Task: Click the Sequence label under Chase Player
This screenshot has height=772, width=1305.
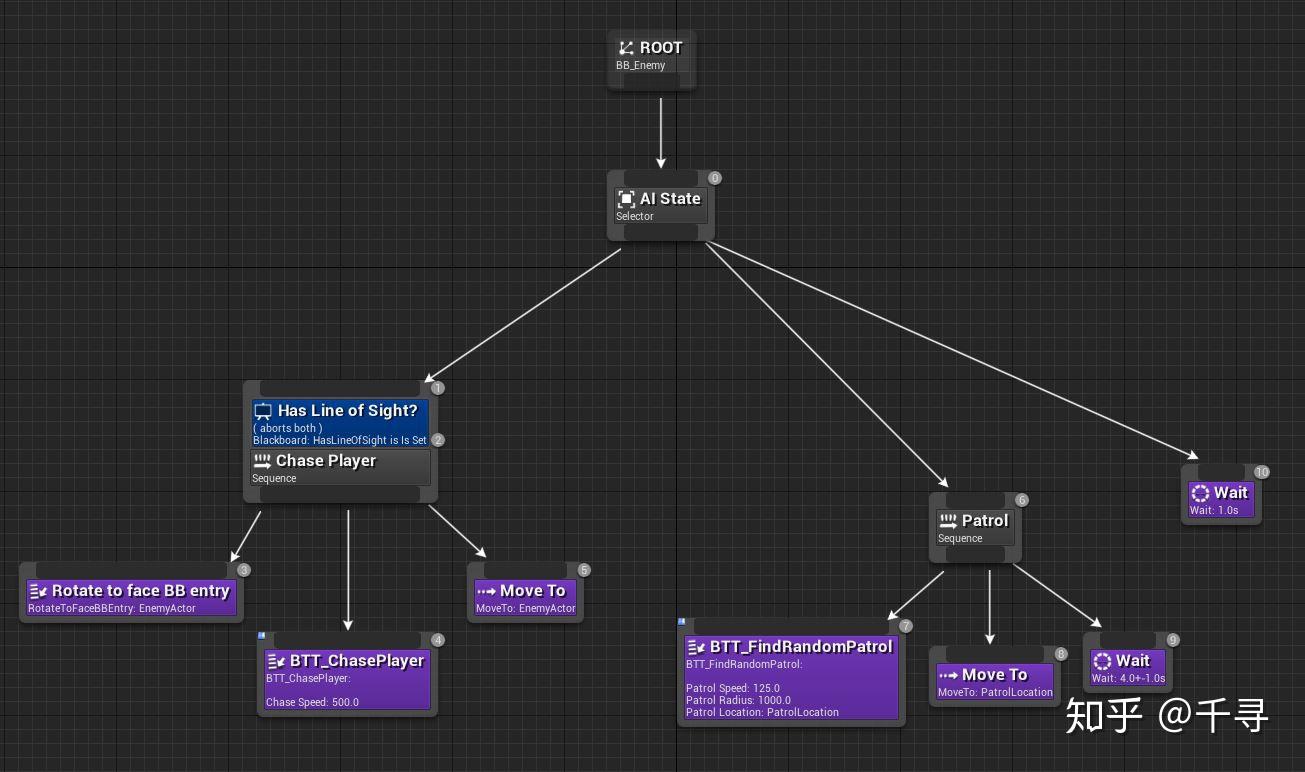Action: point(274,479)
